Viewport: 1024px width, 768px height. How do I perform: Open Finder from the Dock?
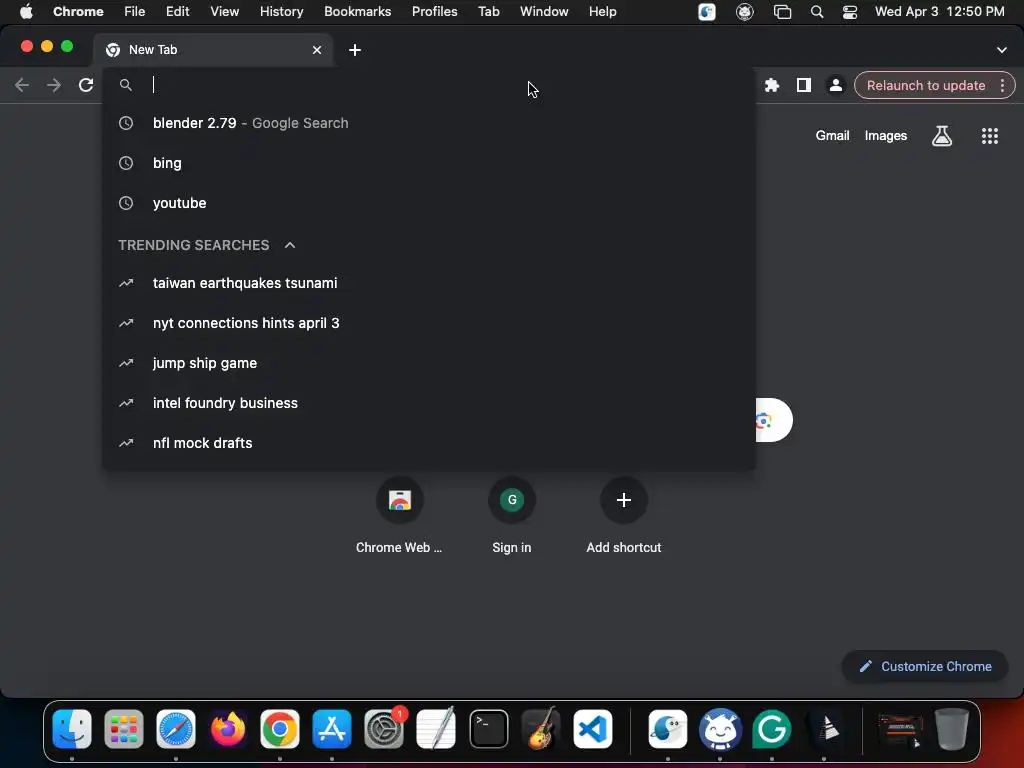[x=72, y=729]
